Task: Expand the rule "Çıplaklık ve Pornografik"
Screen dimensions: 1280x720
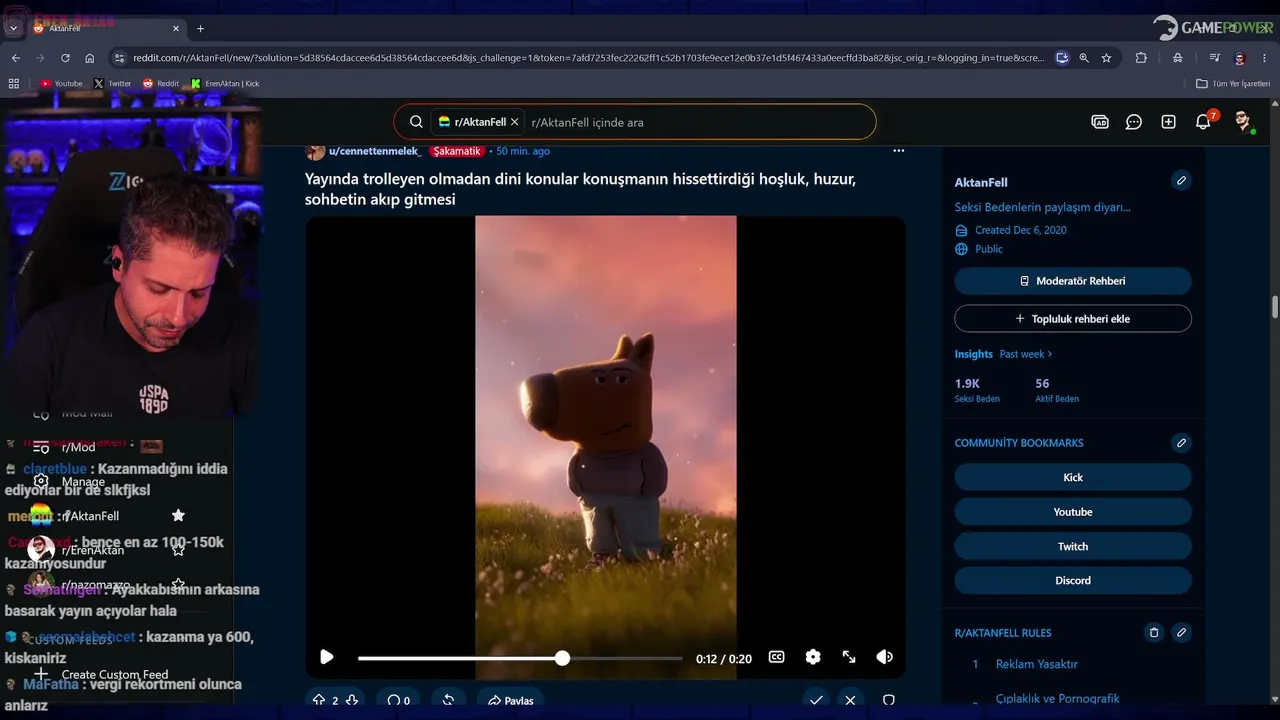Action: click(x=1057, y=698)
